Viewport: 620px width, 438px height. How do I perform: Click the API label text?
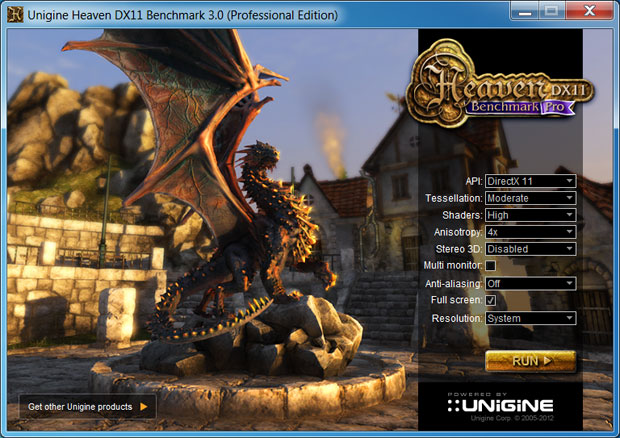(474, 181)
